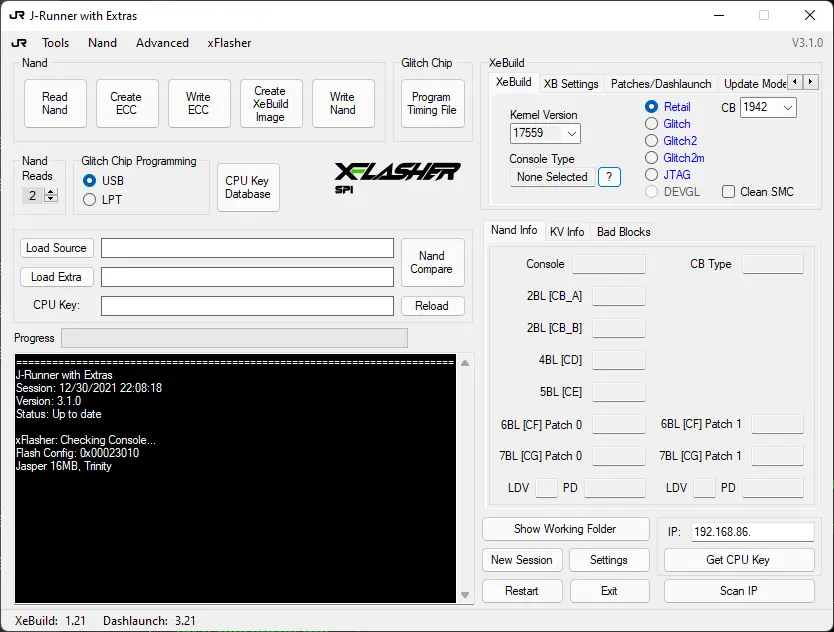
Task: Switch to the Nand Info tab
Action: [514, 230]
